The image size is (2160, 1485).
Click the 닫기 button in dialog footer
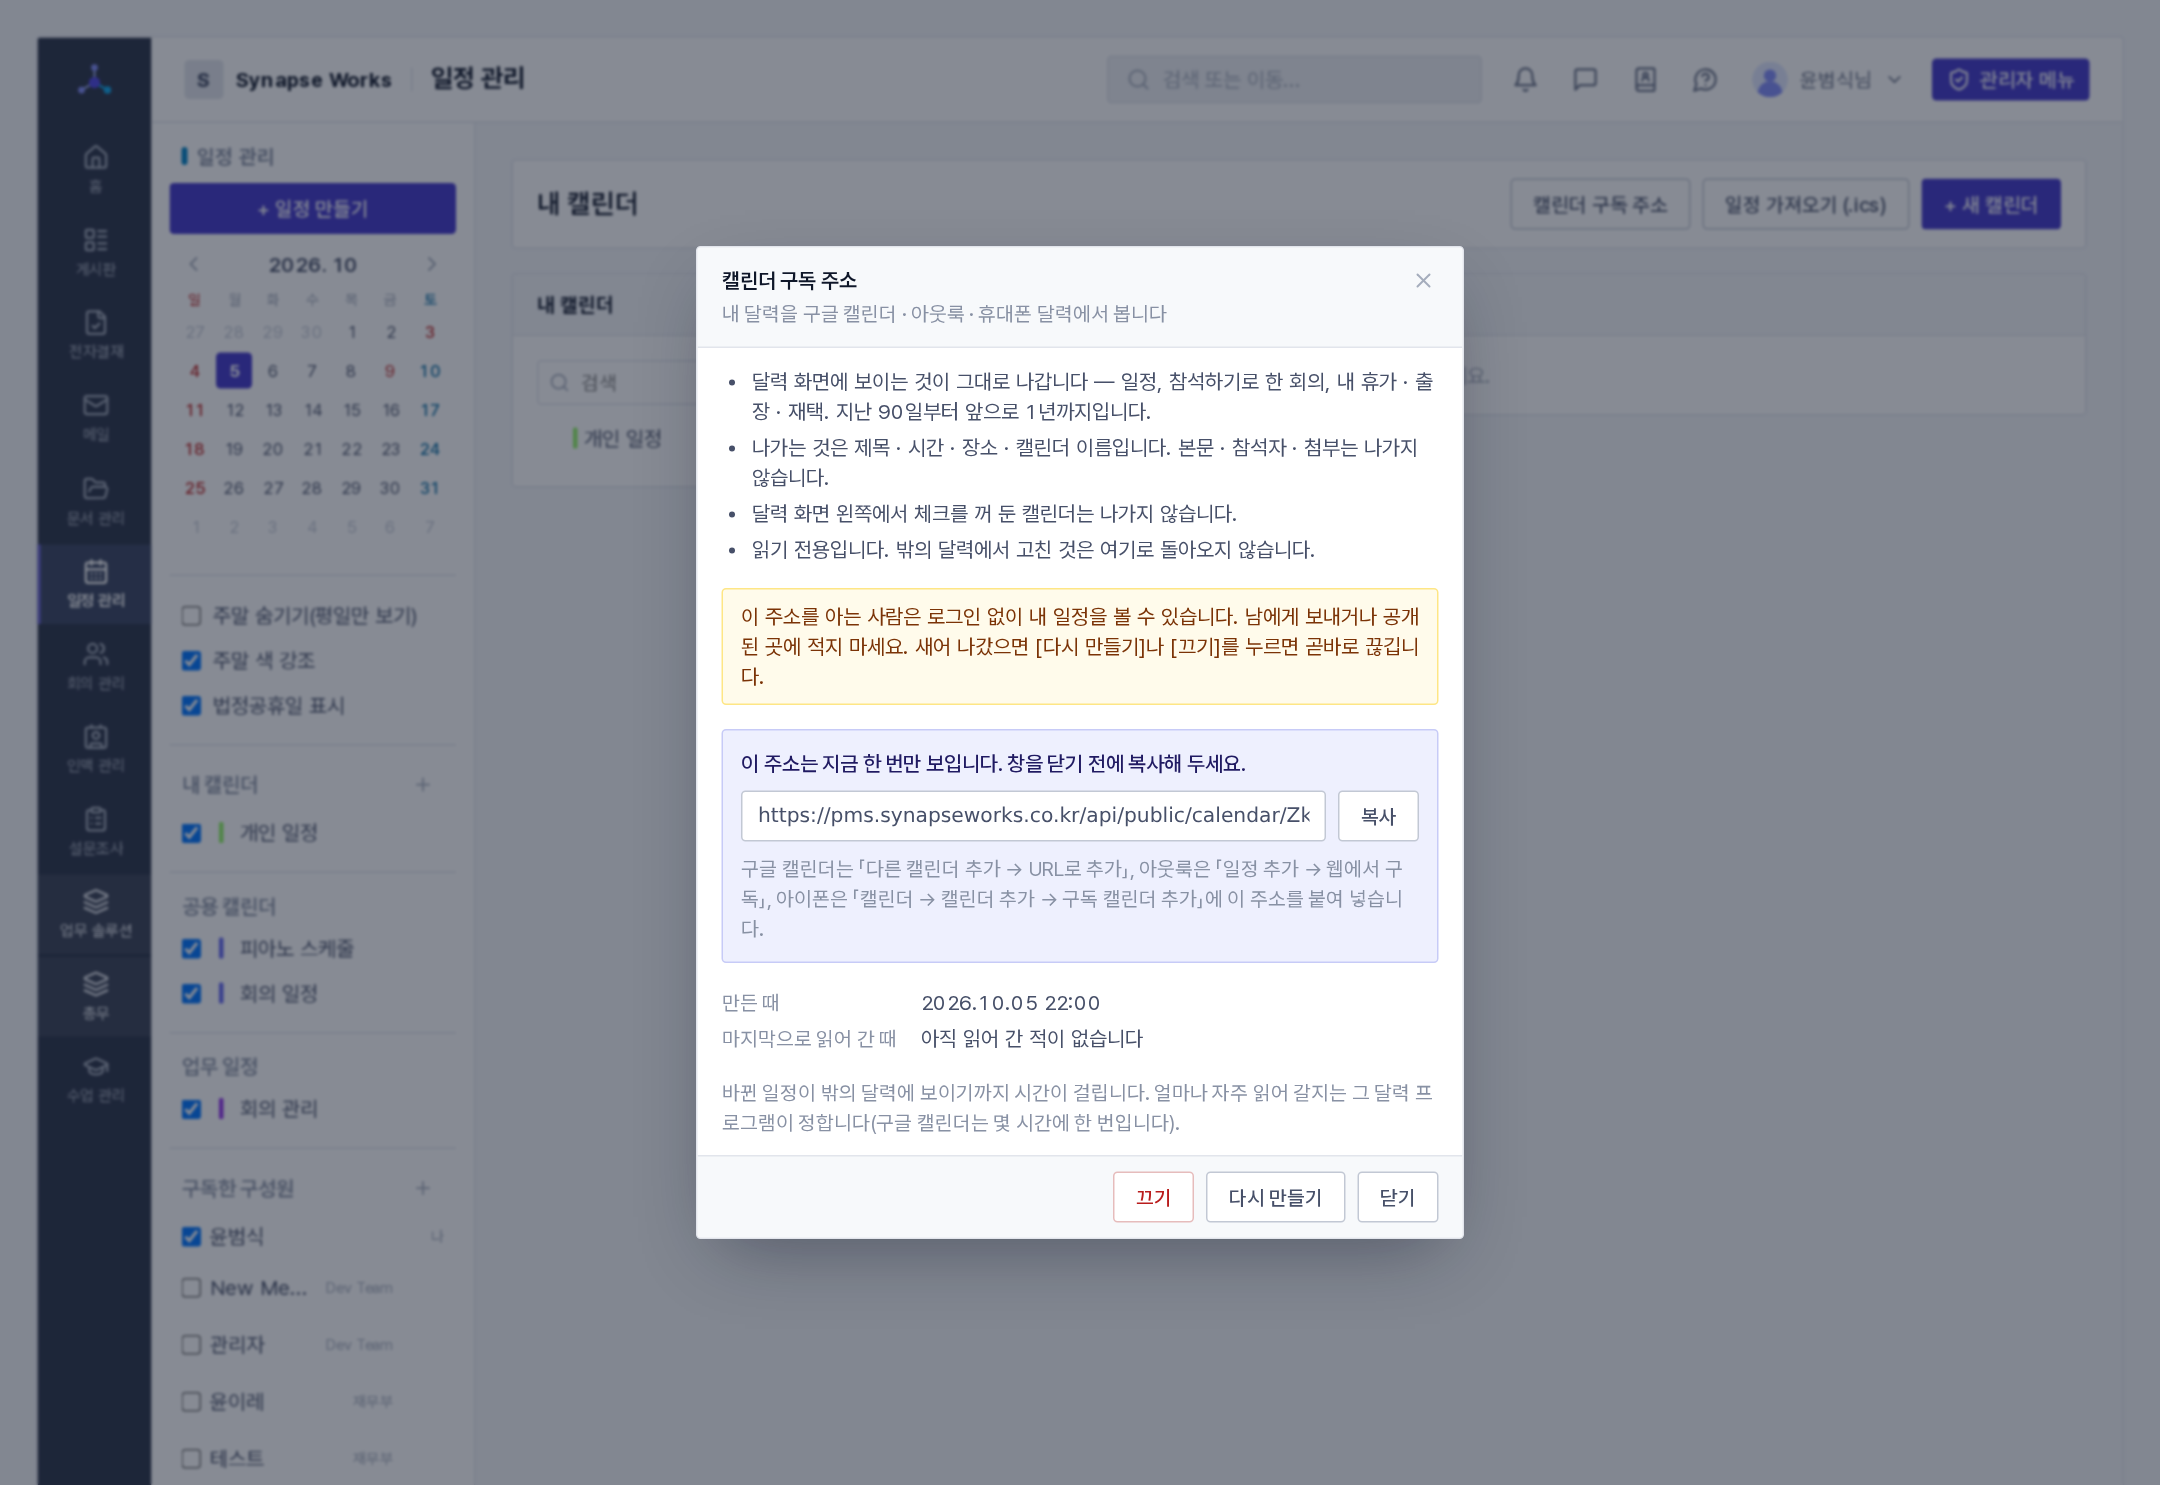(1397, 1197)
